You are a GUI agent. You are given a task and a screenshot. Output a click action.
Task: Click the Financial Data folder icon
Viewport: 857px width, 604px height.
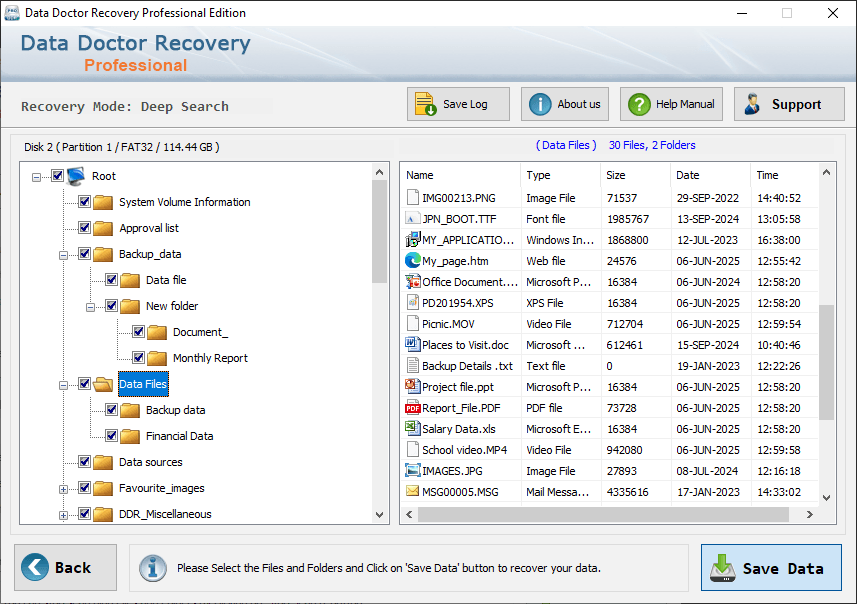[130, 436]
